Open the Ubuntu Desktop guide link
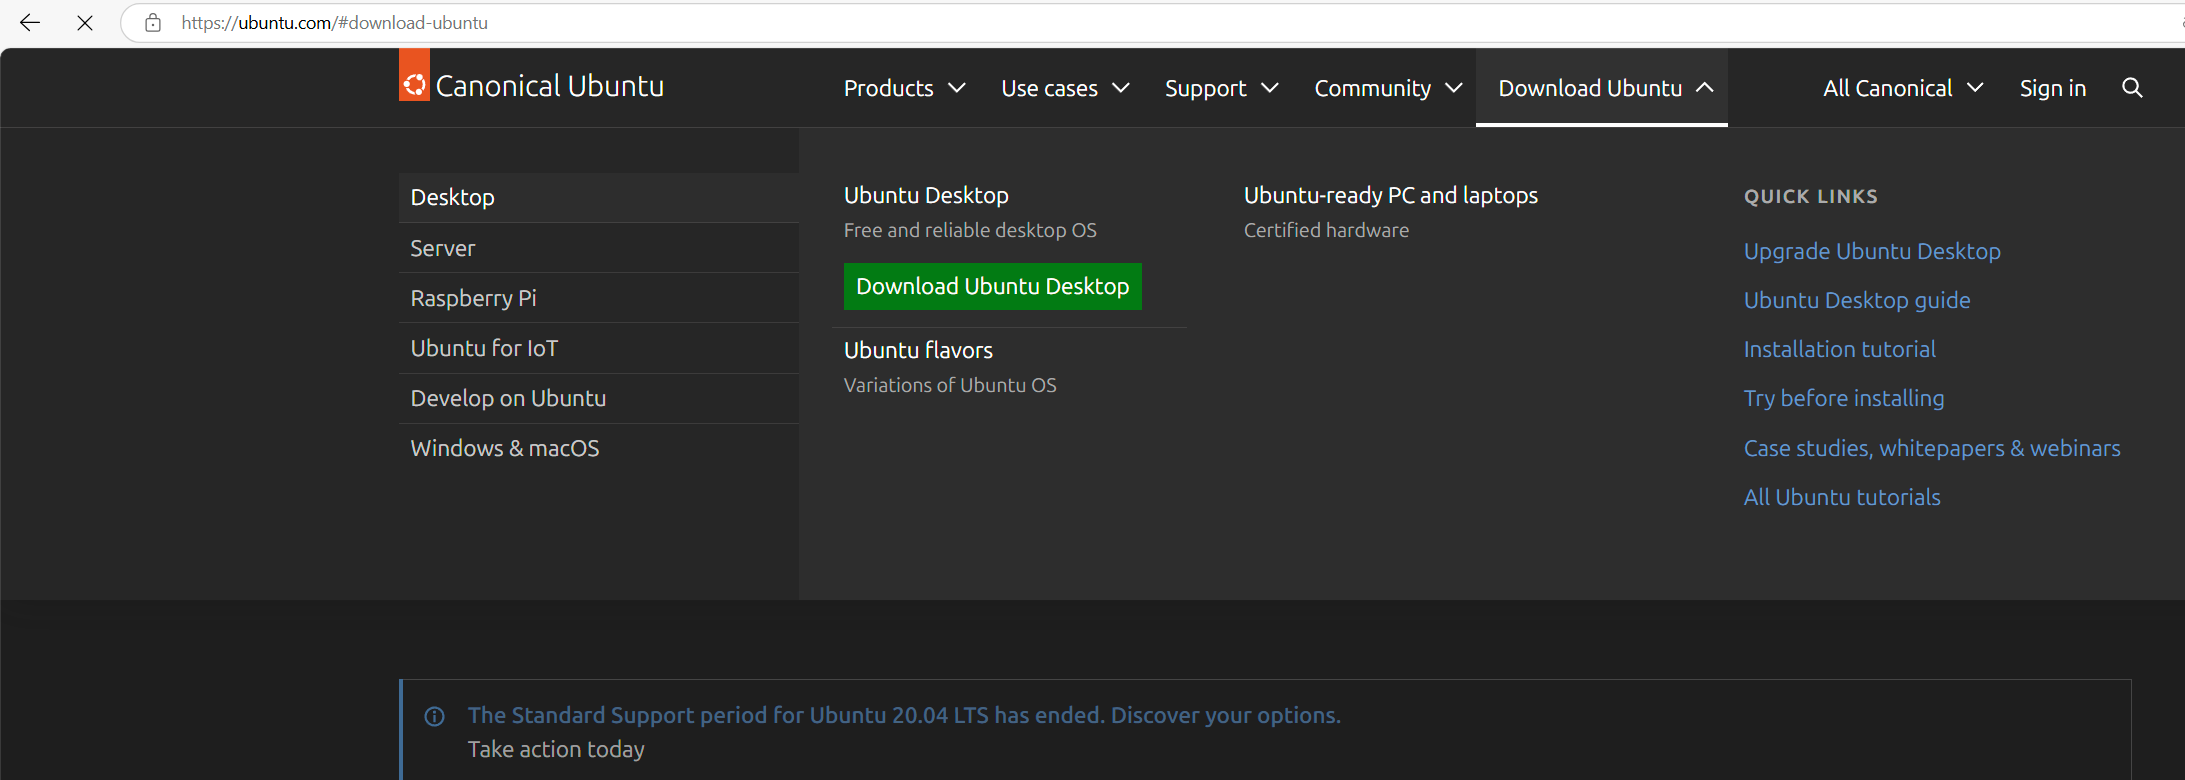2185x780 pixels. coord(1857,300)
